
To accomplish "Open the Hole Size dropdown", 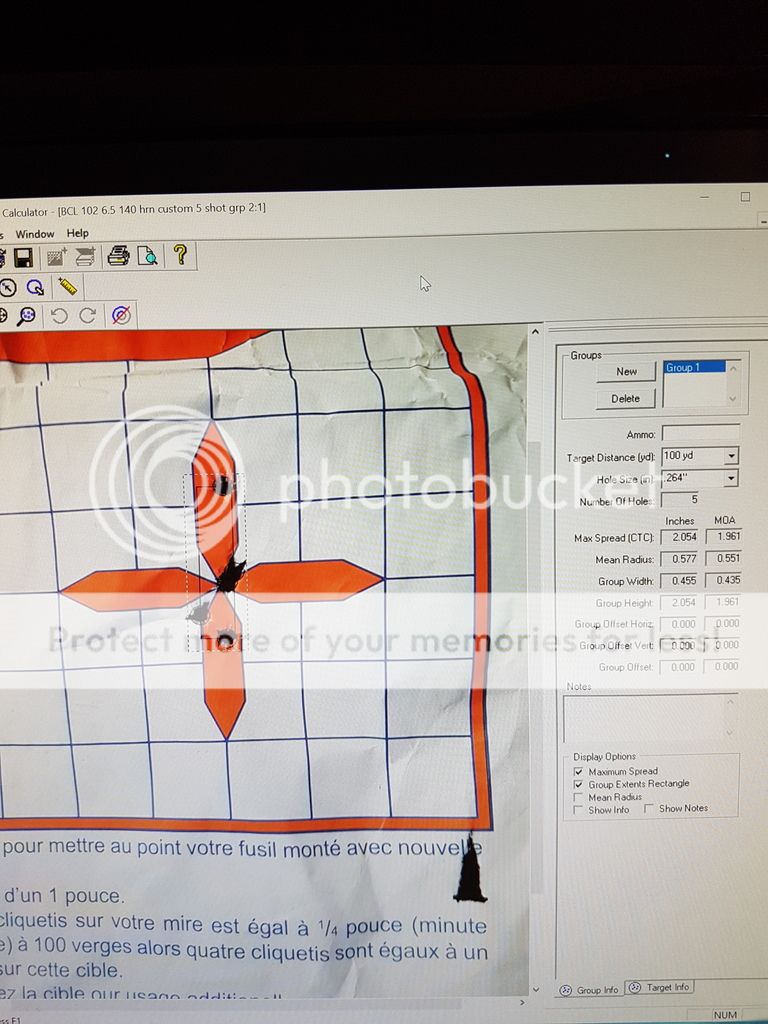I will coord(731,479).
